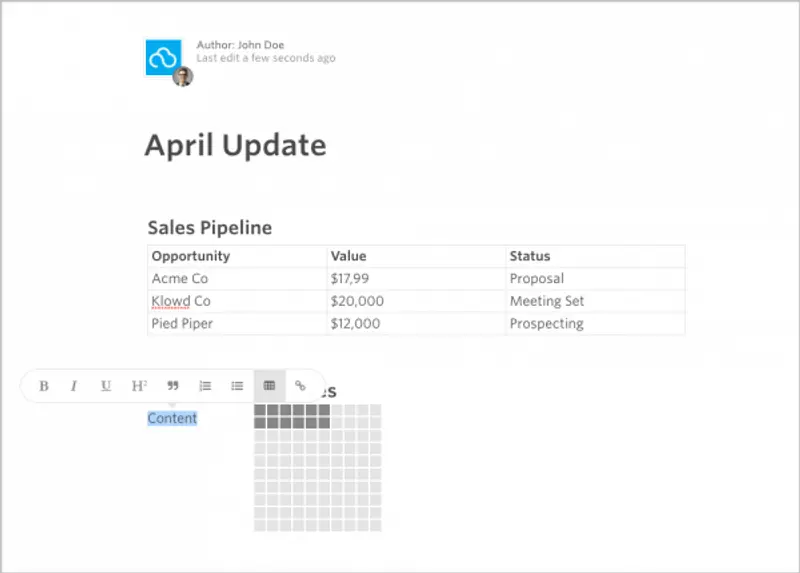The height and width of the screenshot is (573, 800).
Task: Click the author's profile photo
Action: point(182,77)
